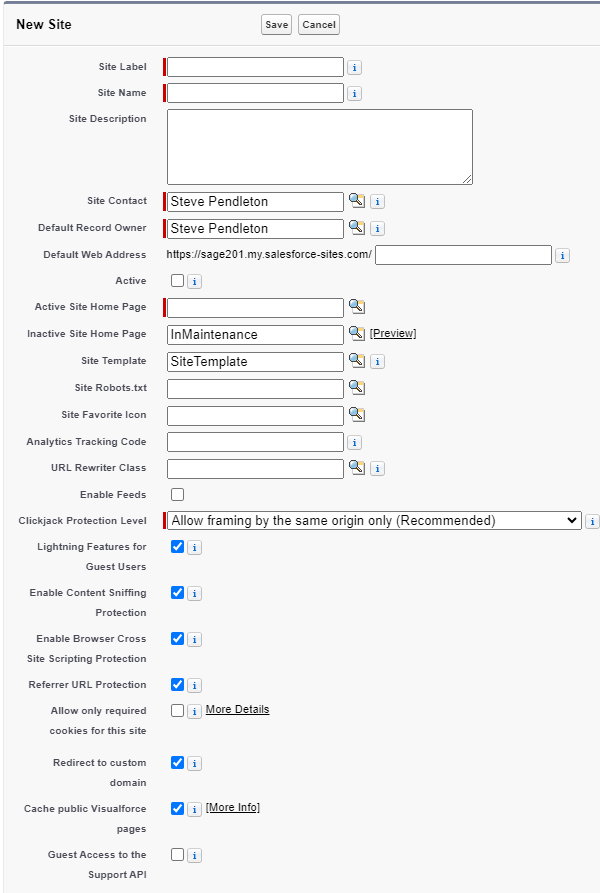Open Site Favorite Icon lookup
This screenshot has height=893, width=600.
(356, 414)
